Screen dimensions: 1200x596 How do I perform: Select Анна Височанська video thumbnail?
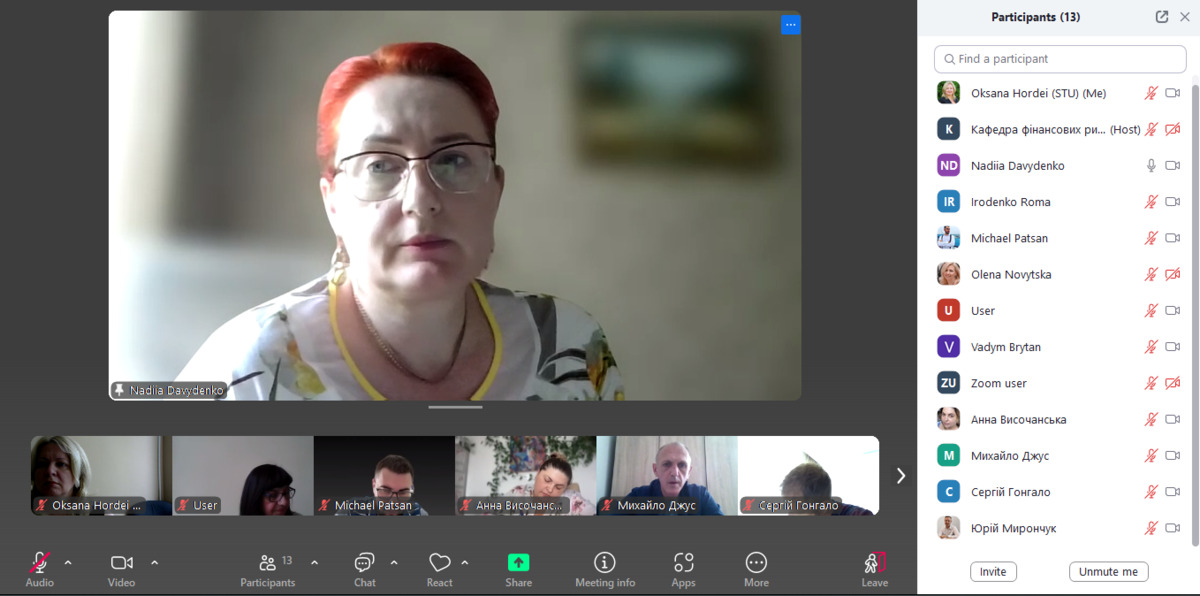pos(526,476)
